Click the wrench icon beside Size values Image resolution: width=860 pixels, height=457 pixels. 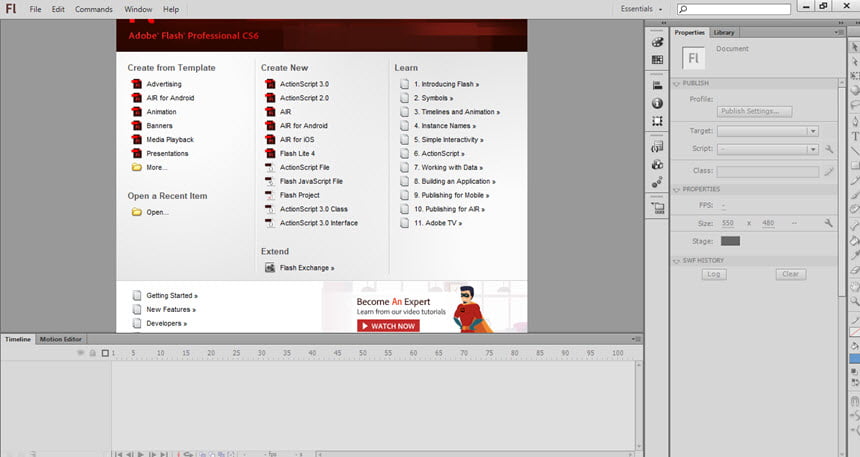click(828, 223)
